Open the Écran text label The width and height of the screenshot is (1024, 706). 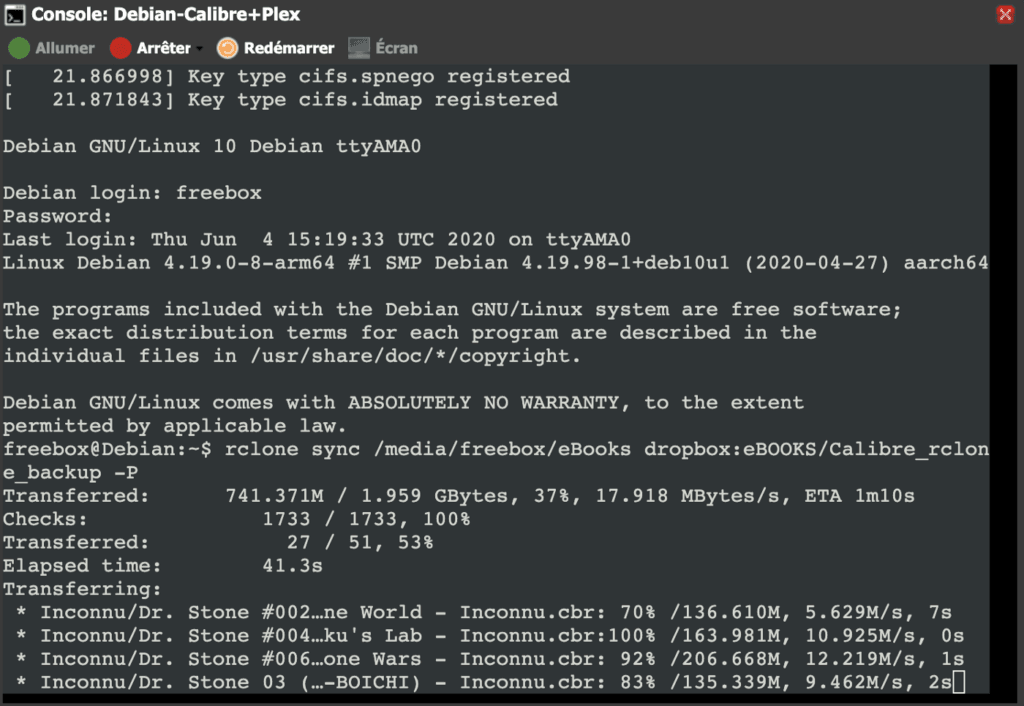(x=396, y=48)
